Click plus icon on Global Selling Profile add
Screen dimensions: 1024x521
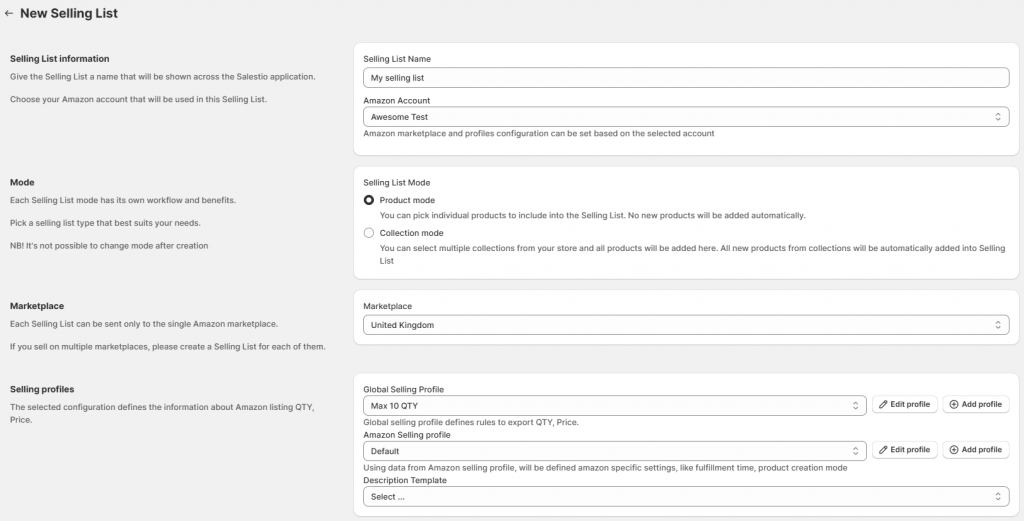point(953,404)
